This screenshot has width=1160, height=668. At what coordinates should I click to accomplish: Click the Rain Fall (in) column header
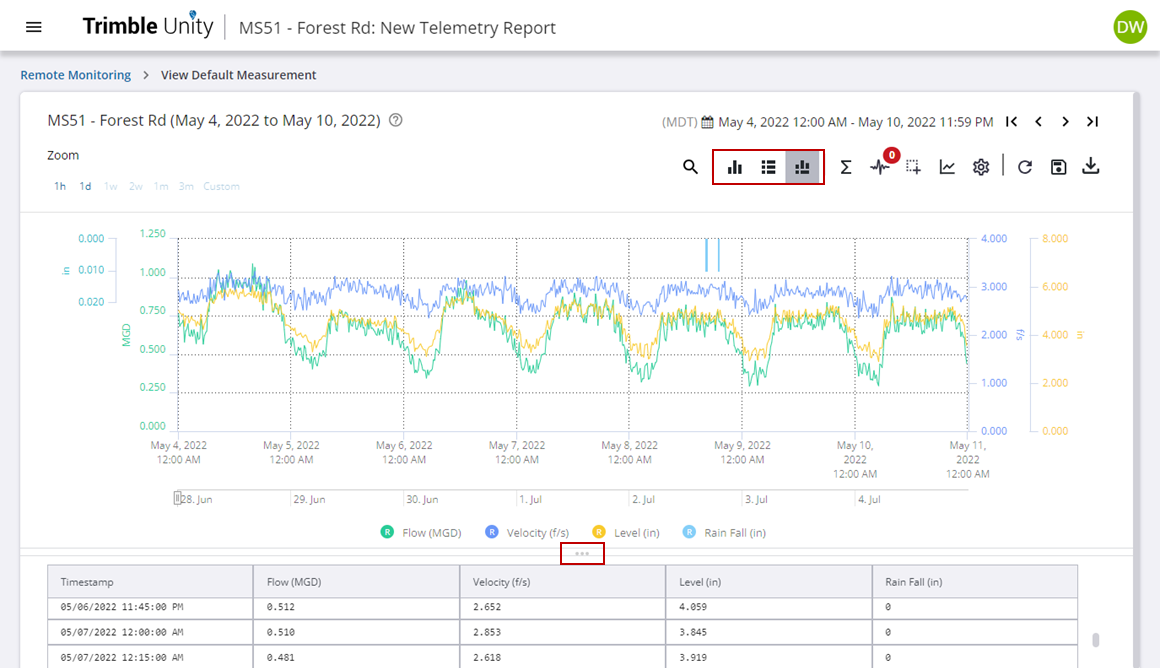point(975,582)
